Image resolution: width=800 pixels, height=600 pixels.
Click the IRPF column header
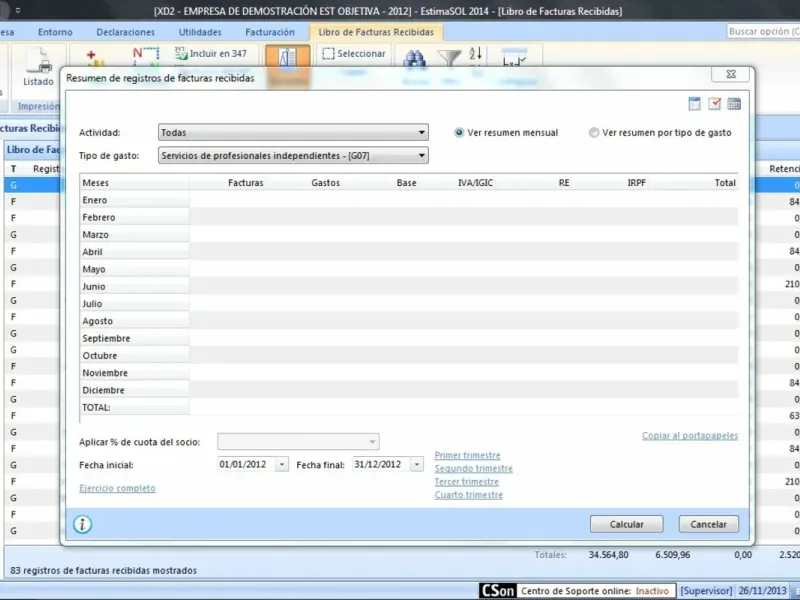(x=637, y=183)
